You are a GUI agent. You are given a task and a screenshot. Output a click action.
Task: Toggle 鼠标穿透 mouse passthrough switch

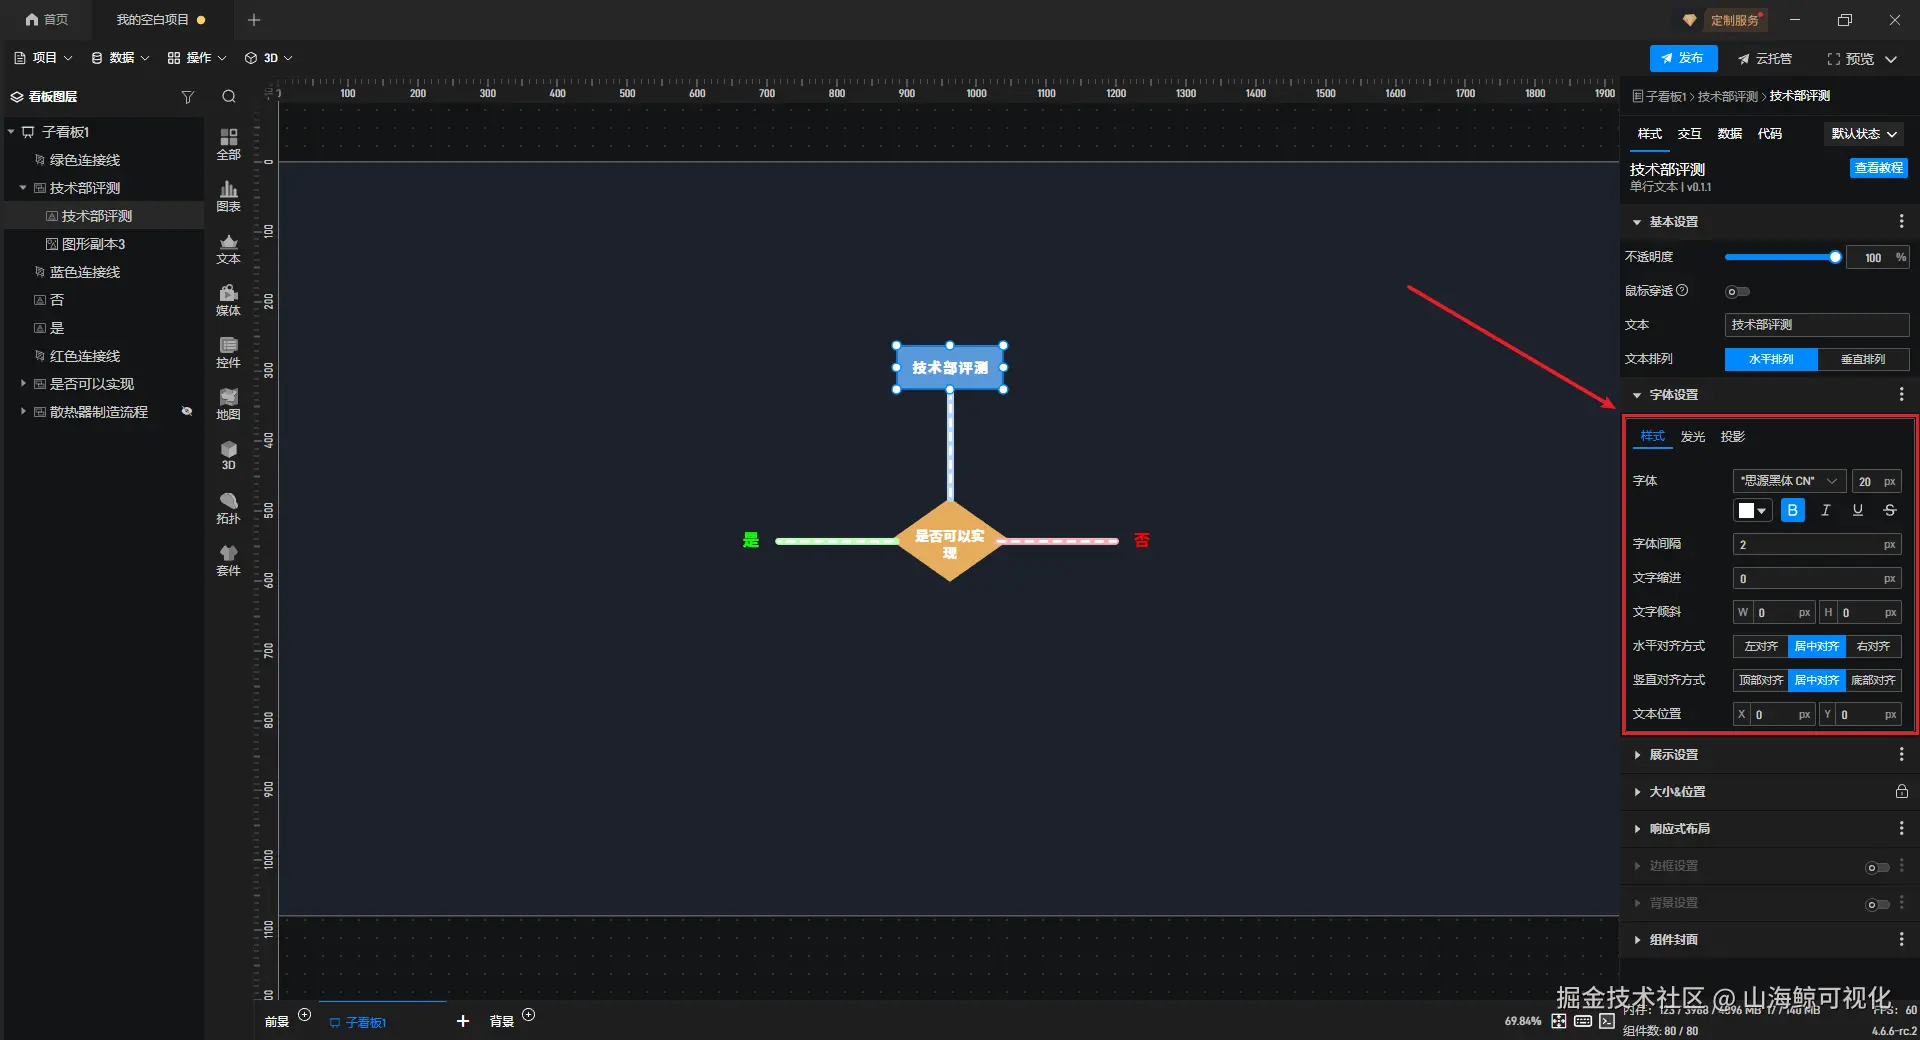(1737, 292)
